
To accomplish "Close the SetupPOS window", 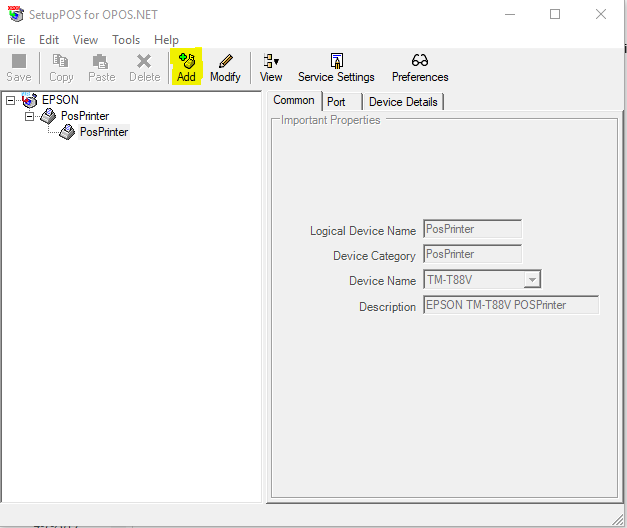I will click(x=601, y=14).
